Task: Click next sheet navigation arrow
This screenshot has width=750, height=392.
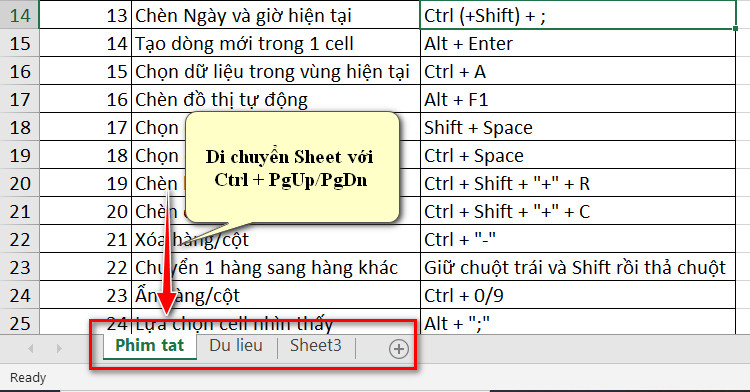Action: pyautogui.click(x=59, y=348)
